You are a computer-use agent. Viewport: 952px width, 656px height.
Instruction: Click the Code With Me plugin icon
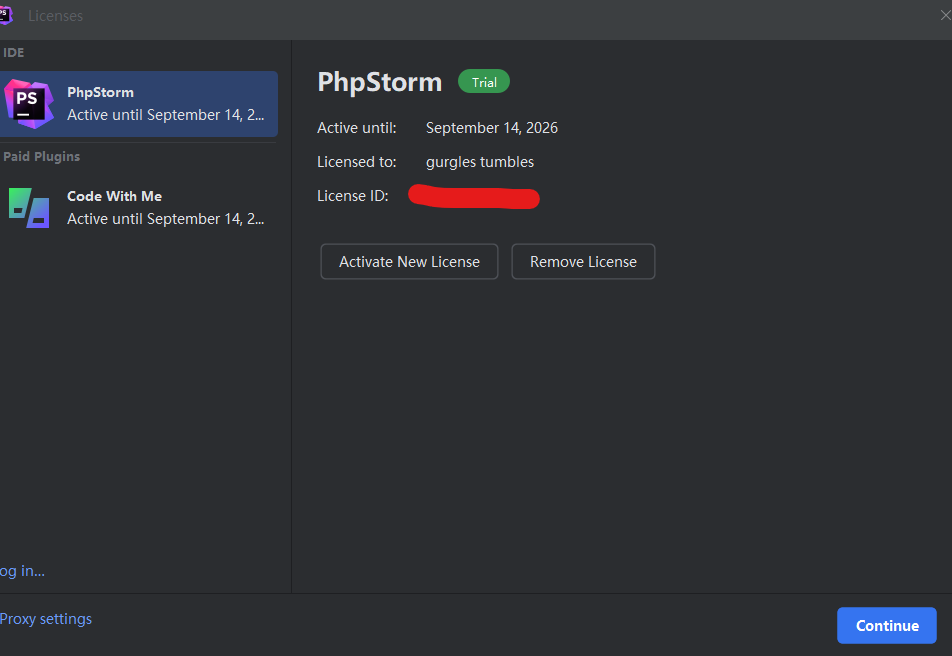(29, 208)
